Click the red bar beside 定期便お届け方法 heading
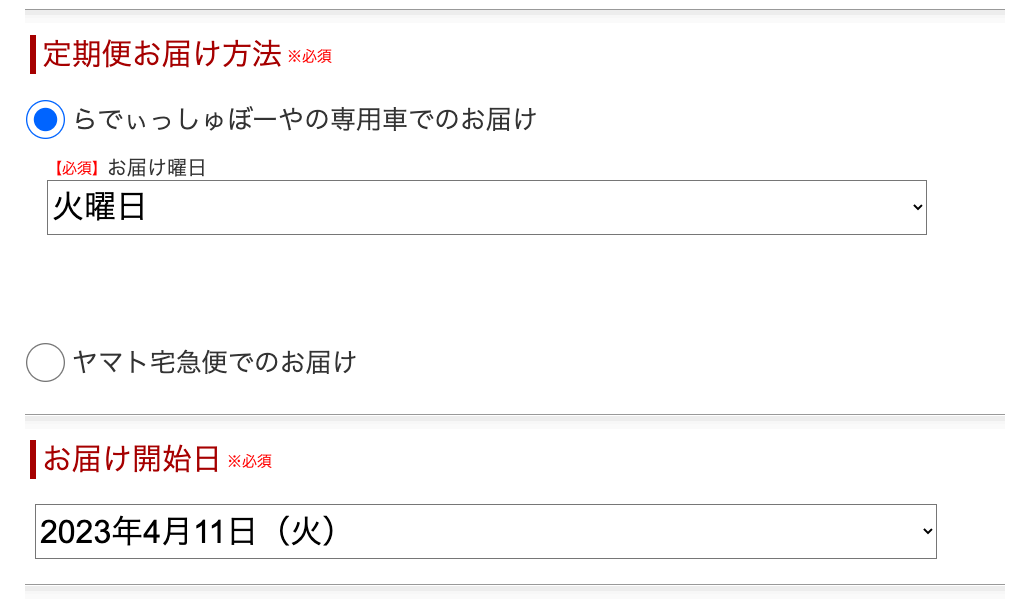Screen dimensions: 1009x606 33,55
